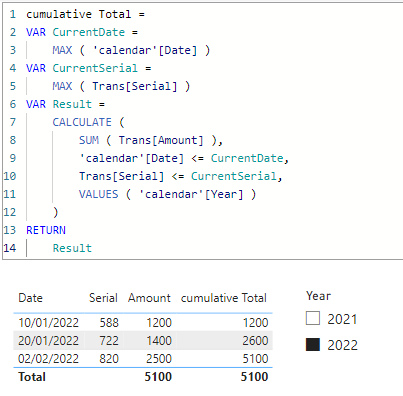403x396 pixels.
Task: Sort table by Serial column header
Action: click(x=103, y=298)
